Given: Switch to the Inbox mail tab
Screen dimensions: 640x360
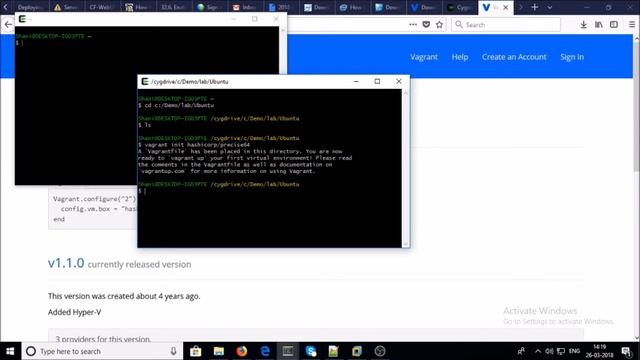Looking at the screenshot, I should click(x=245, y=7).
